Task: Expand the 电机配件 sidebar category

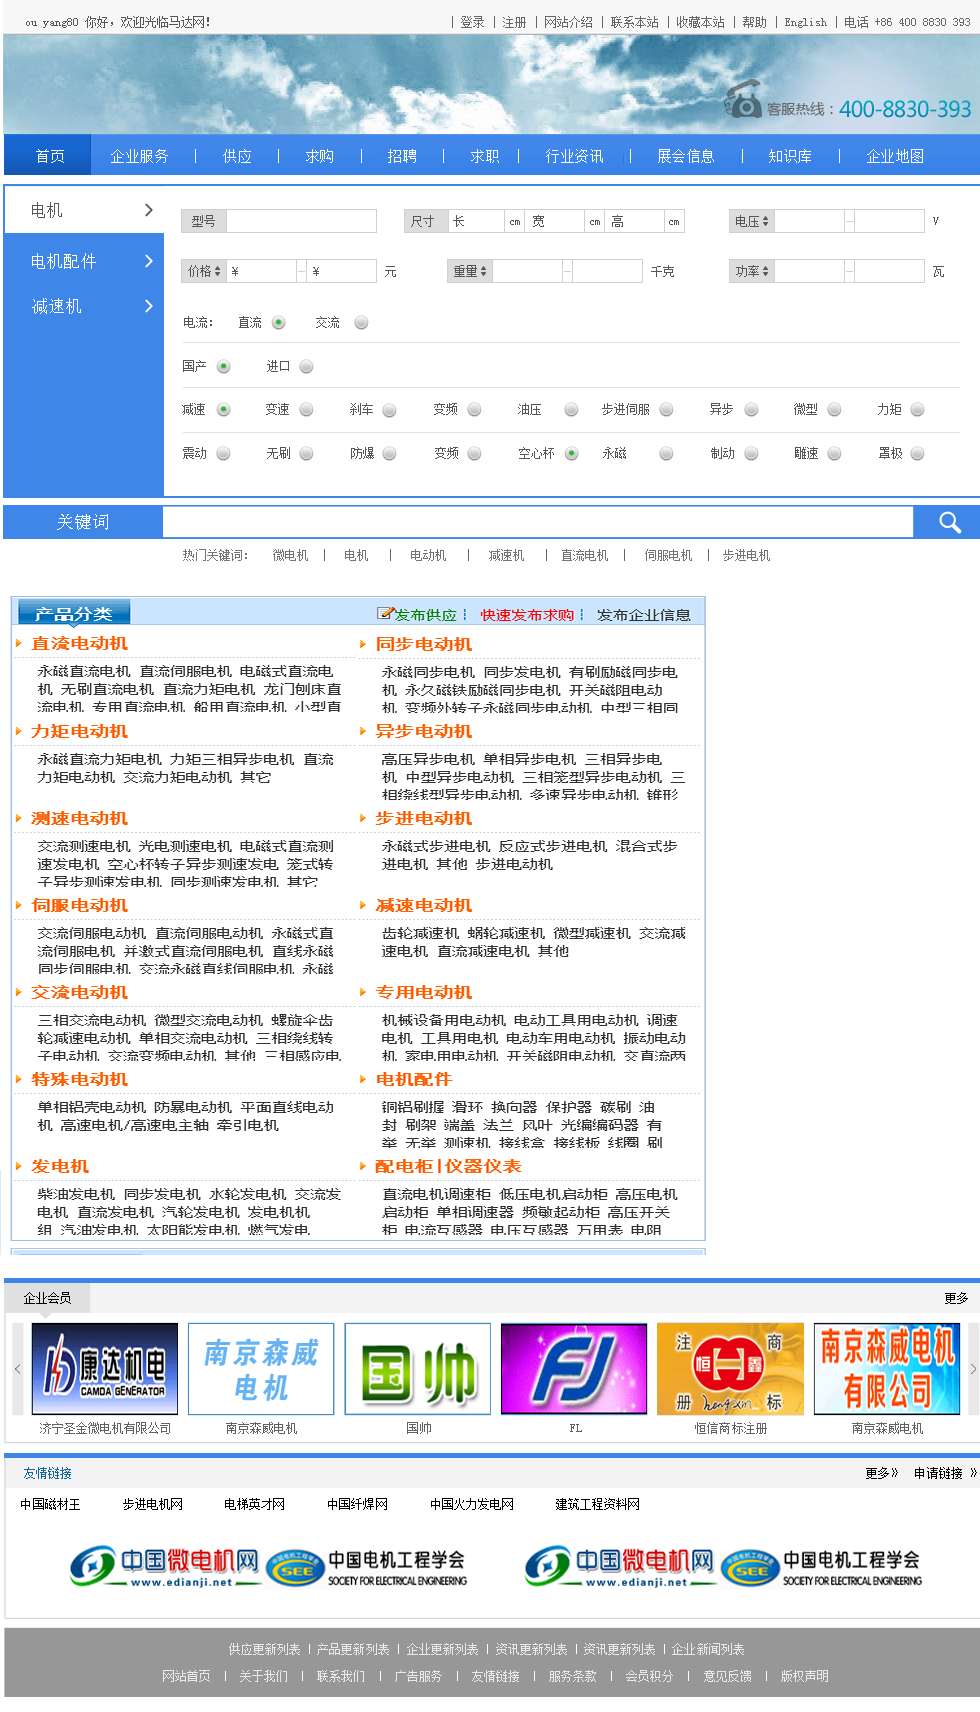Action: click(84, 261)
